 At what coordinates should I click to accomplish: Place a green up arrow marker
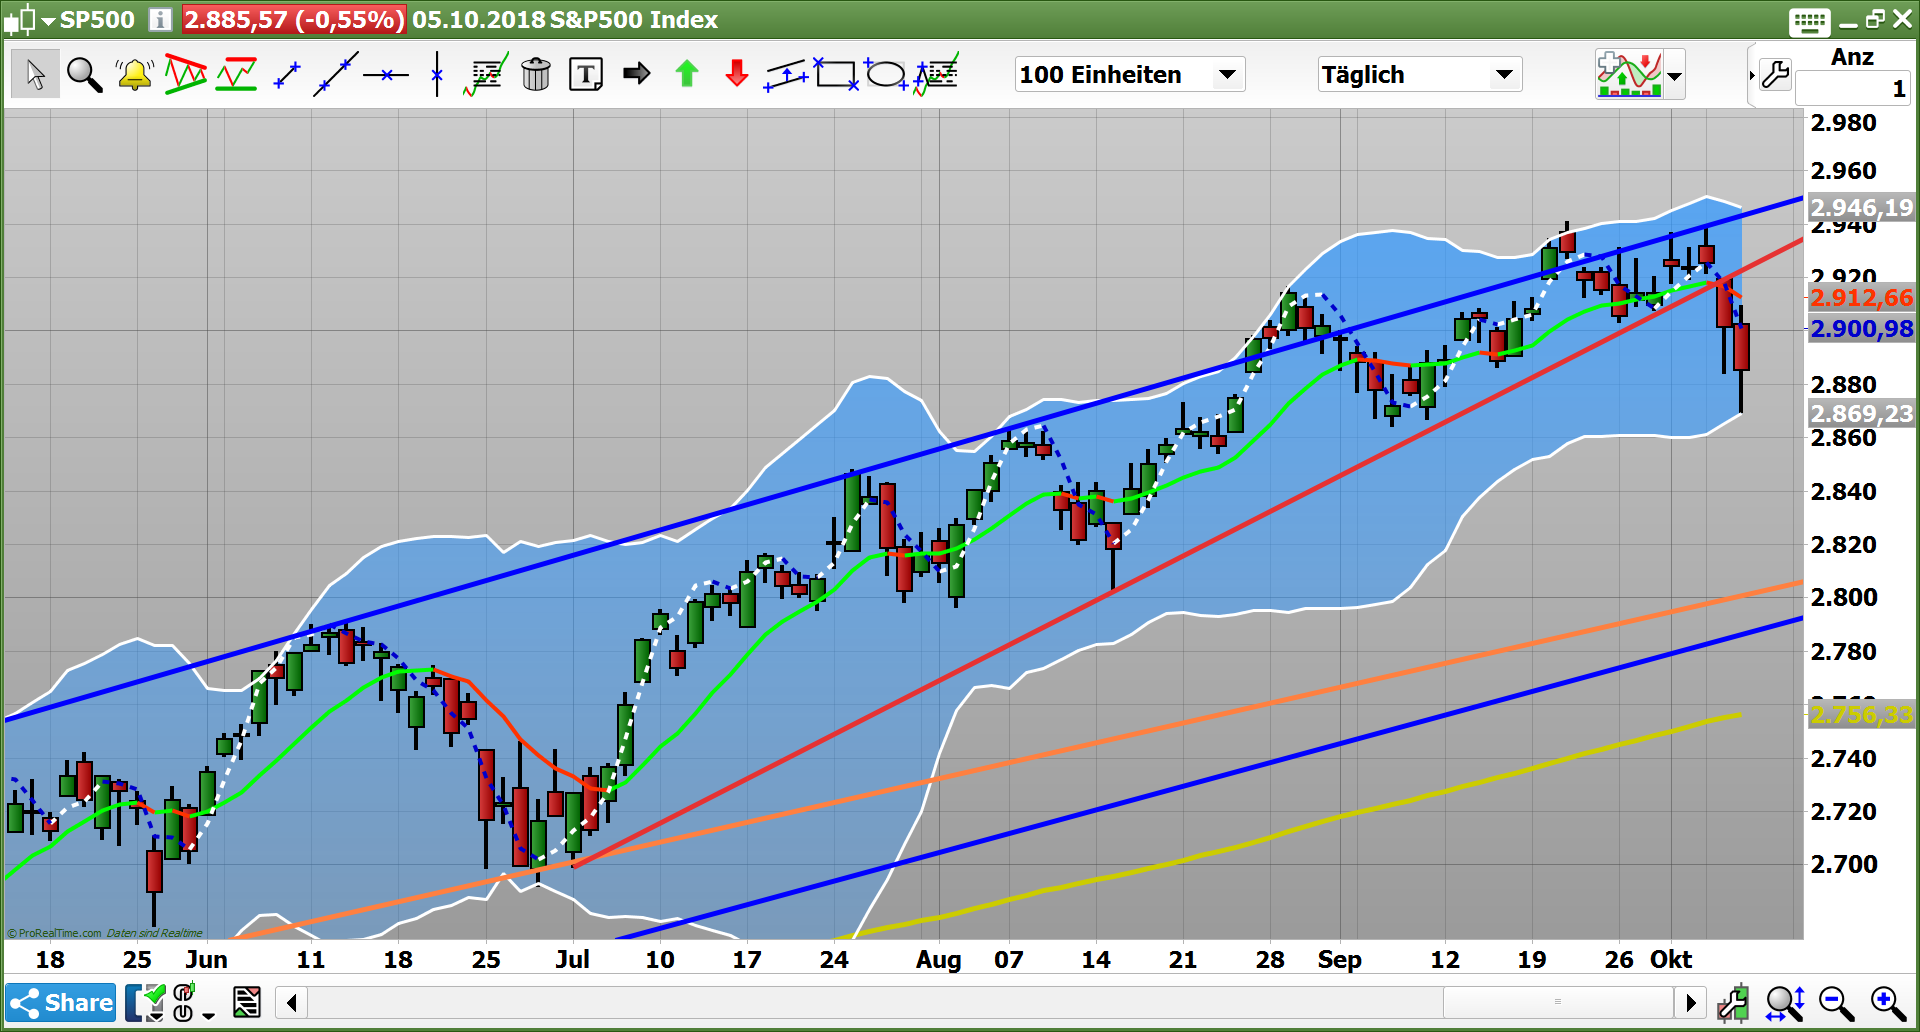click(687, 73)
